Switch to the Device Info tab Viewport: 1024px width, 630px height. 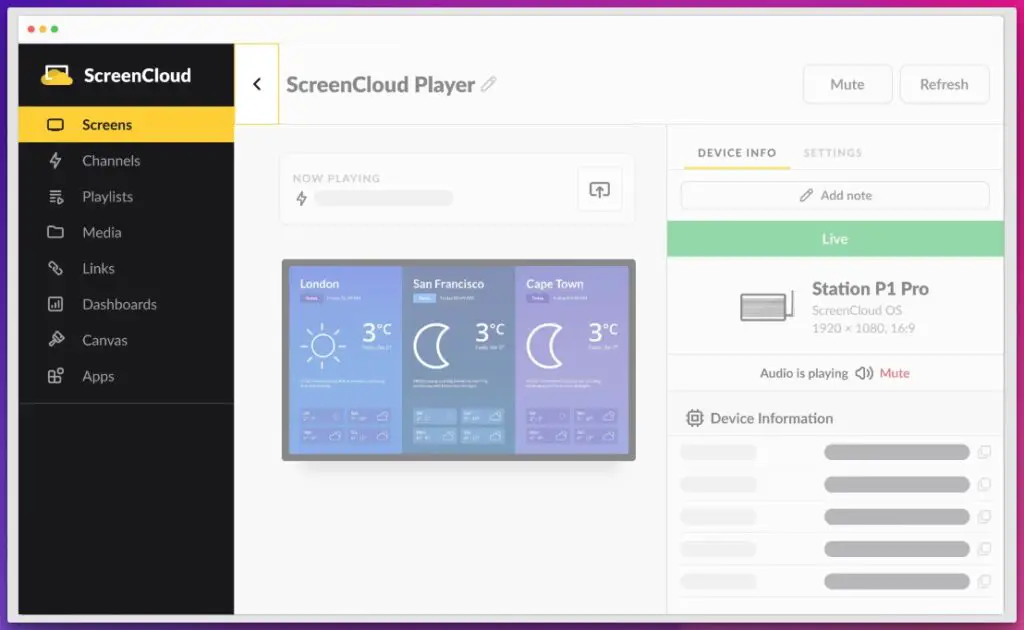(737, 153)
